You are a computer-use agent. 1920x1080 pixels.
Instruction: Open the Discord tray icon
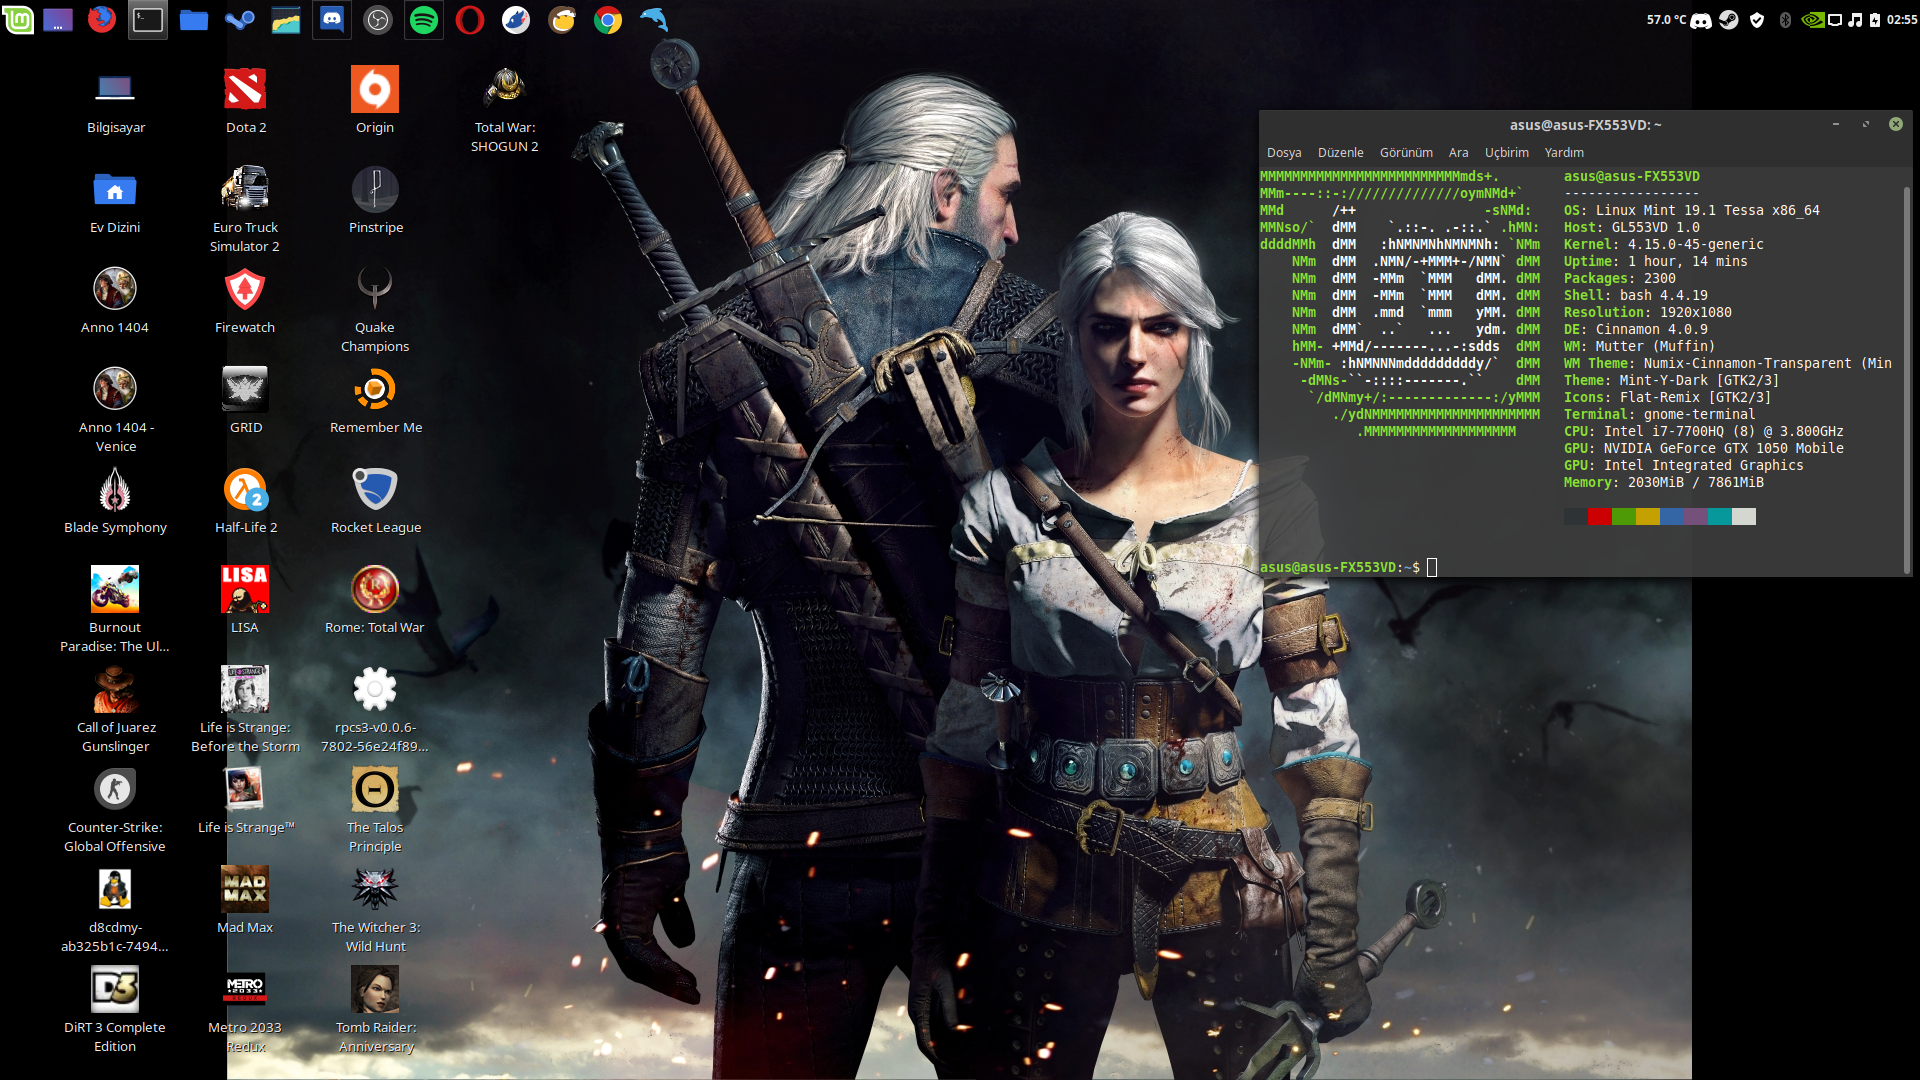pyautogui.click(x=1700, y=20)
